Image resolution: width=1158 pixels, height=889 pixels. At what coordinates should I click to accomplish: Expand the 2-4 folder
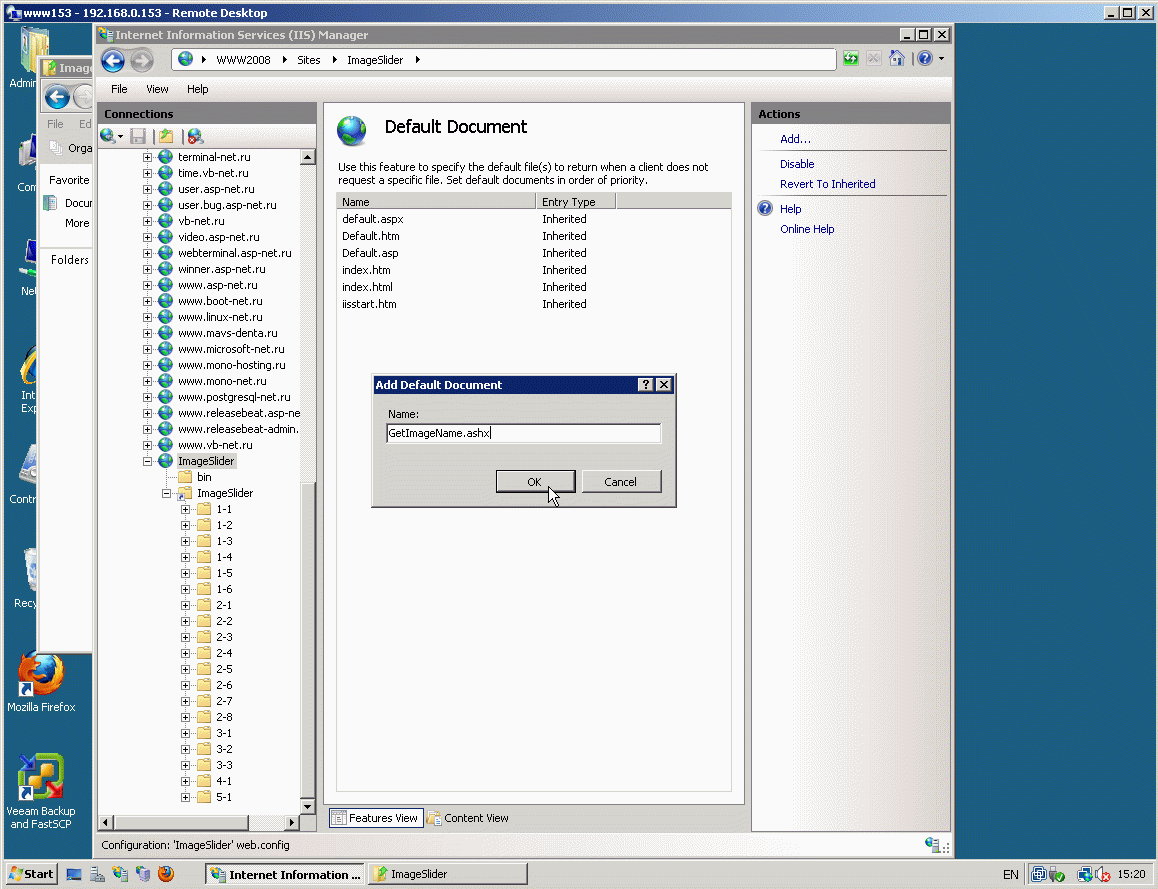click(x=185, y=653)
